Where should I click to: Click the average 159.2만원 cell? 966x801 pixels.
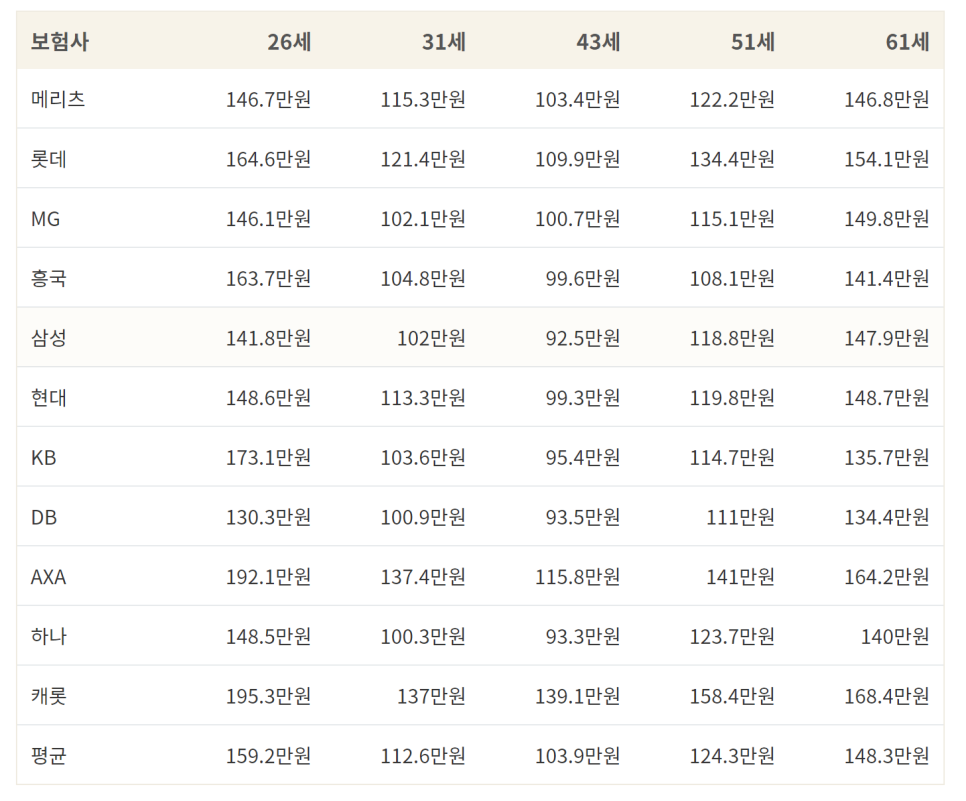coord(268,756)
